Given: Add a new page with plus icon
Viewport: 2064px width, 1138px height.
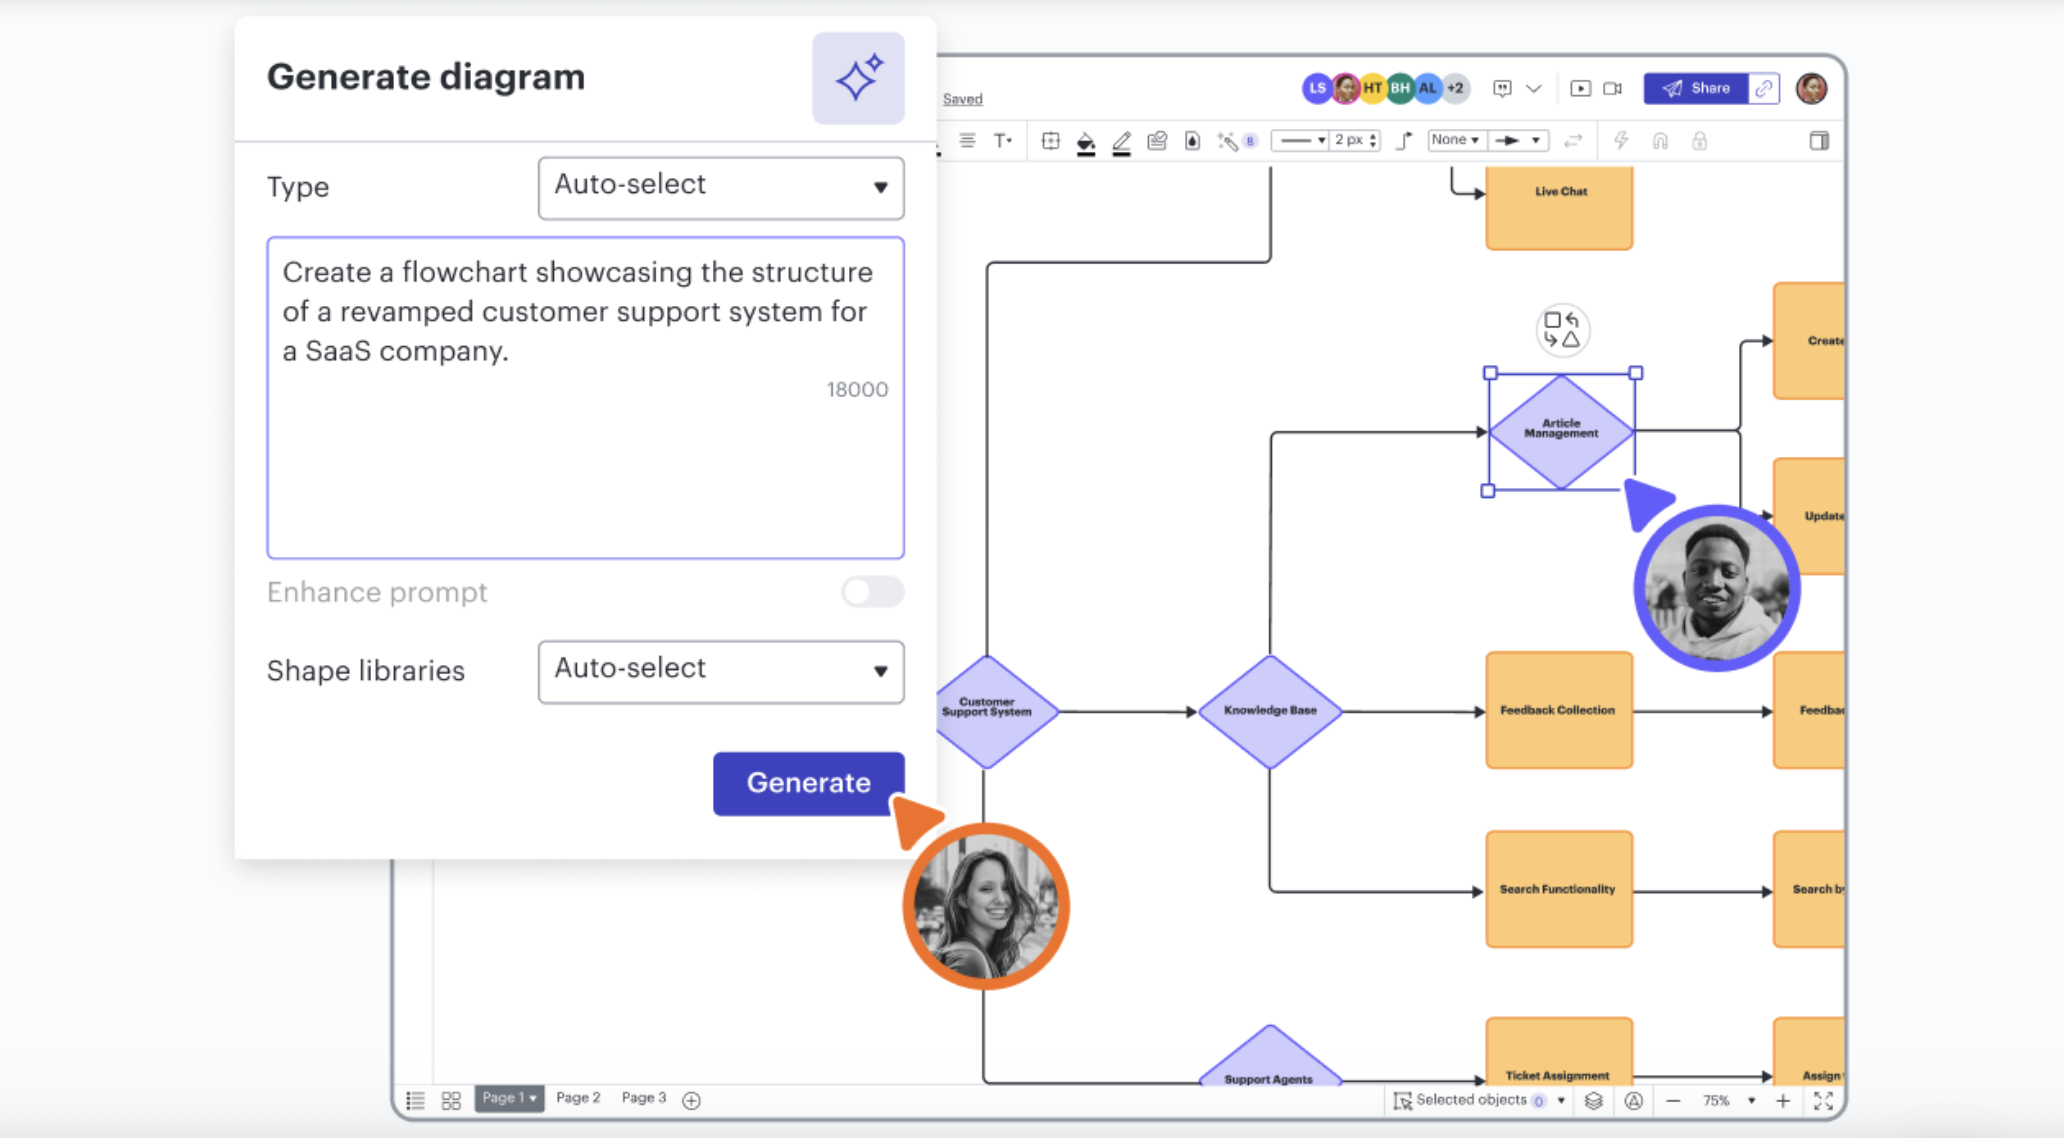Looking at the screenshot, I should [691, 1100].
